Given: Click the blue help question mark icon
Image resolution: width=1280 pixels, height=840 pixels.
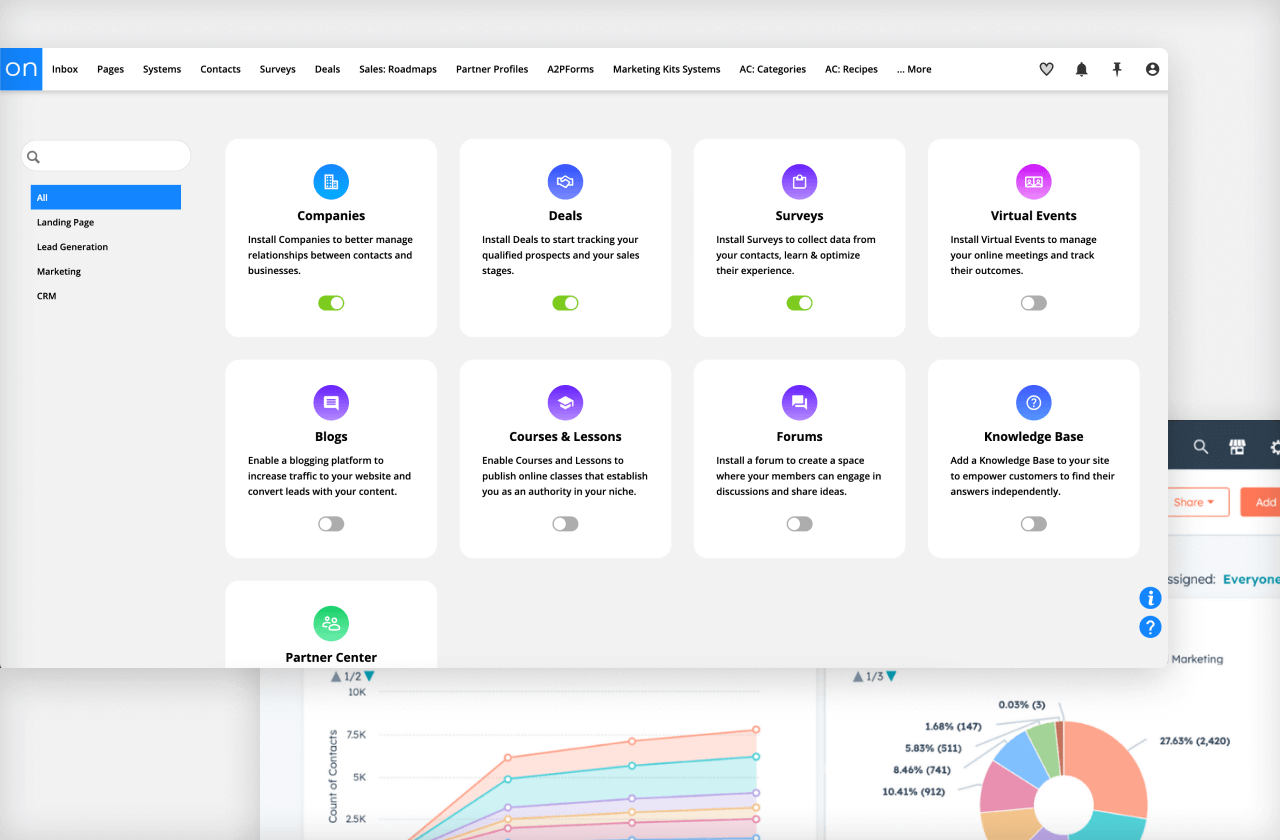Looking at the screenshot, I should click(x=1150, y=627).
